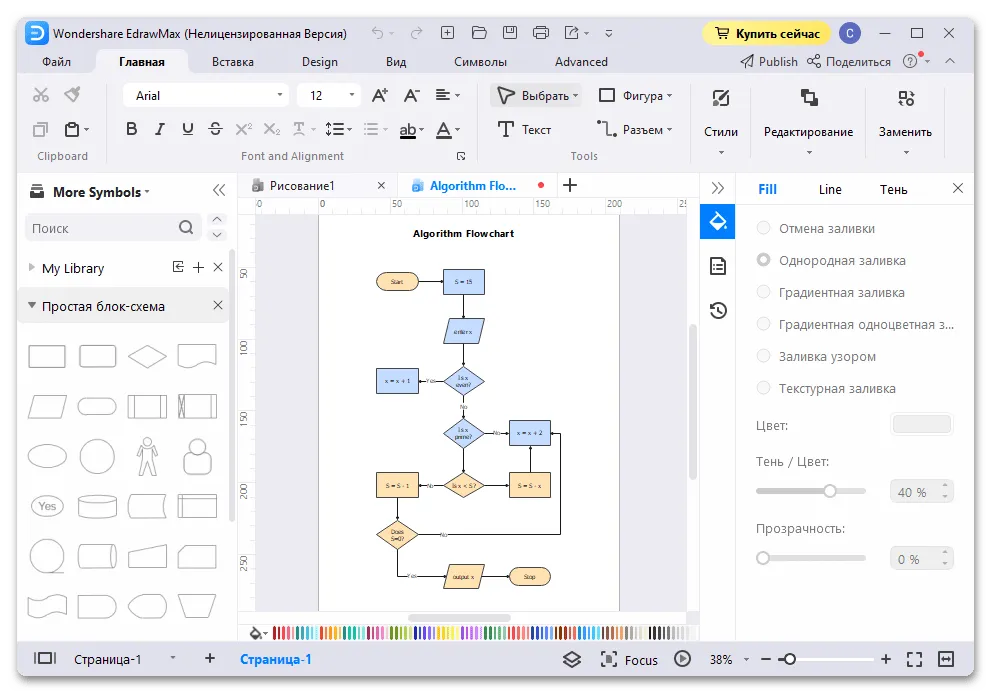Switch to the Design ribbon tab
The height and width of the screenshot is (693, 991).
click(x=320, y=62)
